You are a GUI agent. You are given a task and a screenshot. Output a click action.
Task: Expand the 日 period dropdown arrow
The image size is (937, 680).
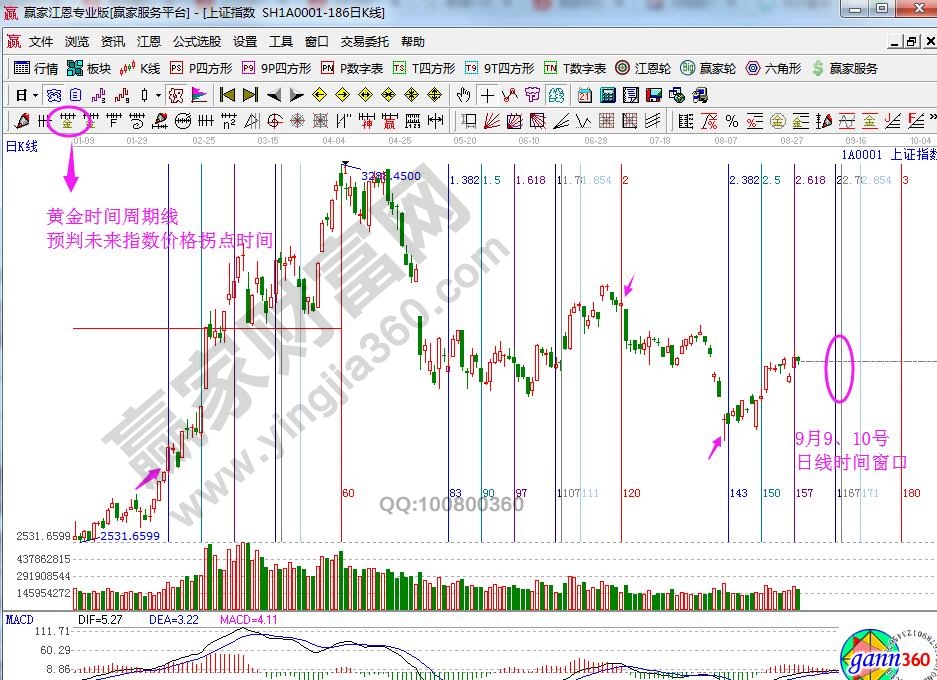(x=35, y=95)
